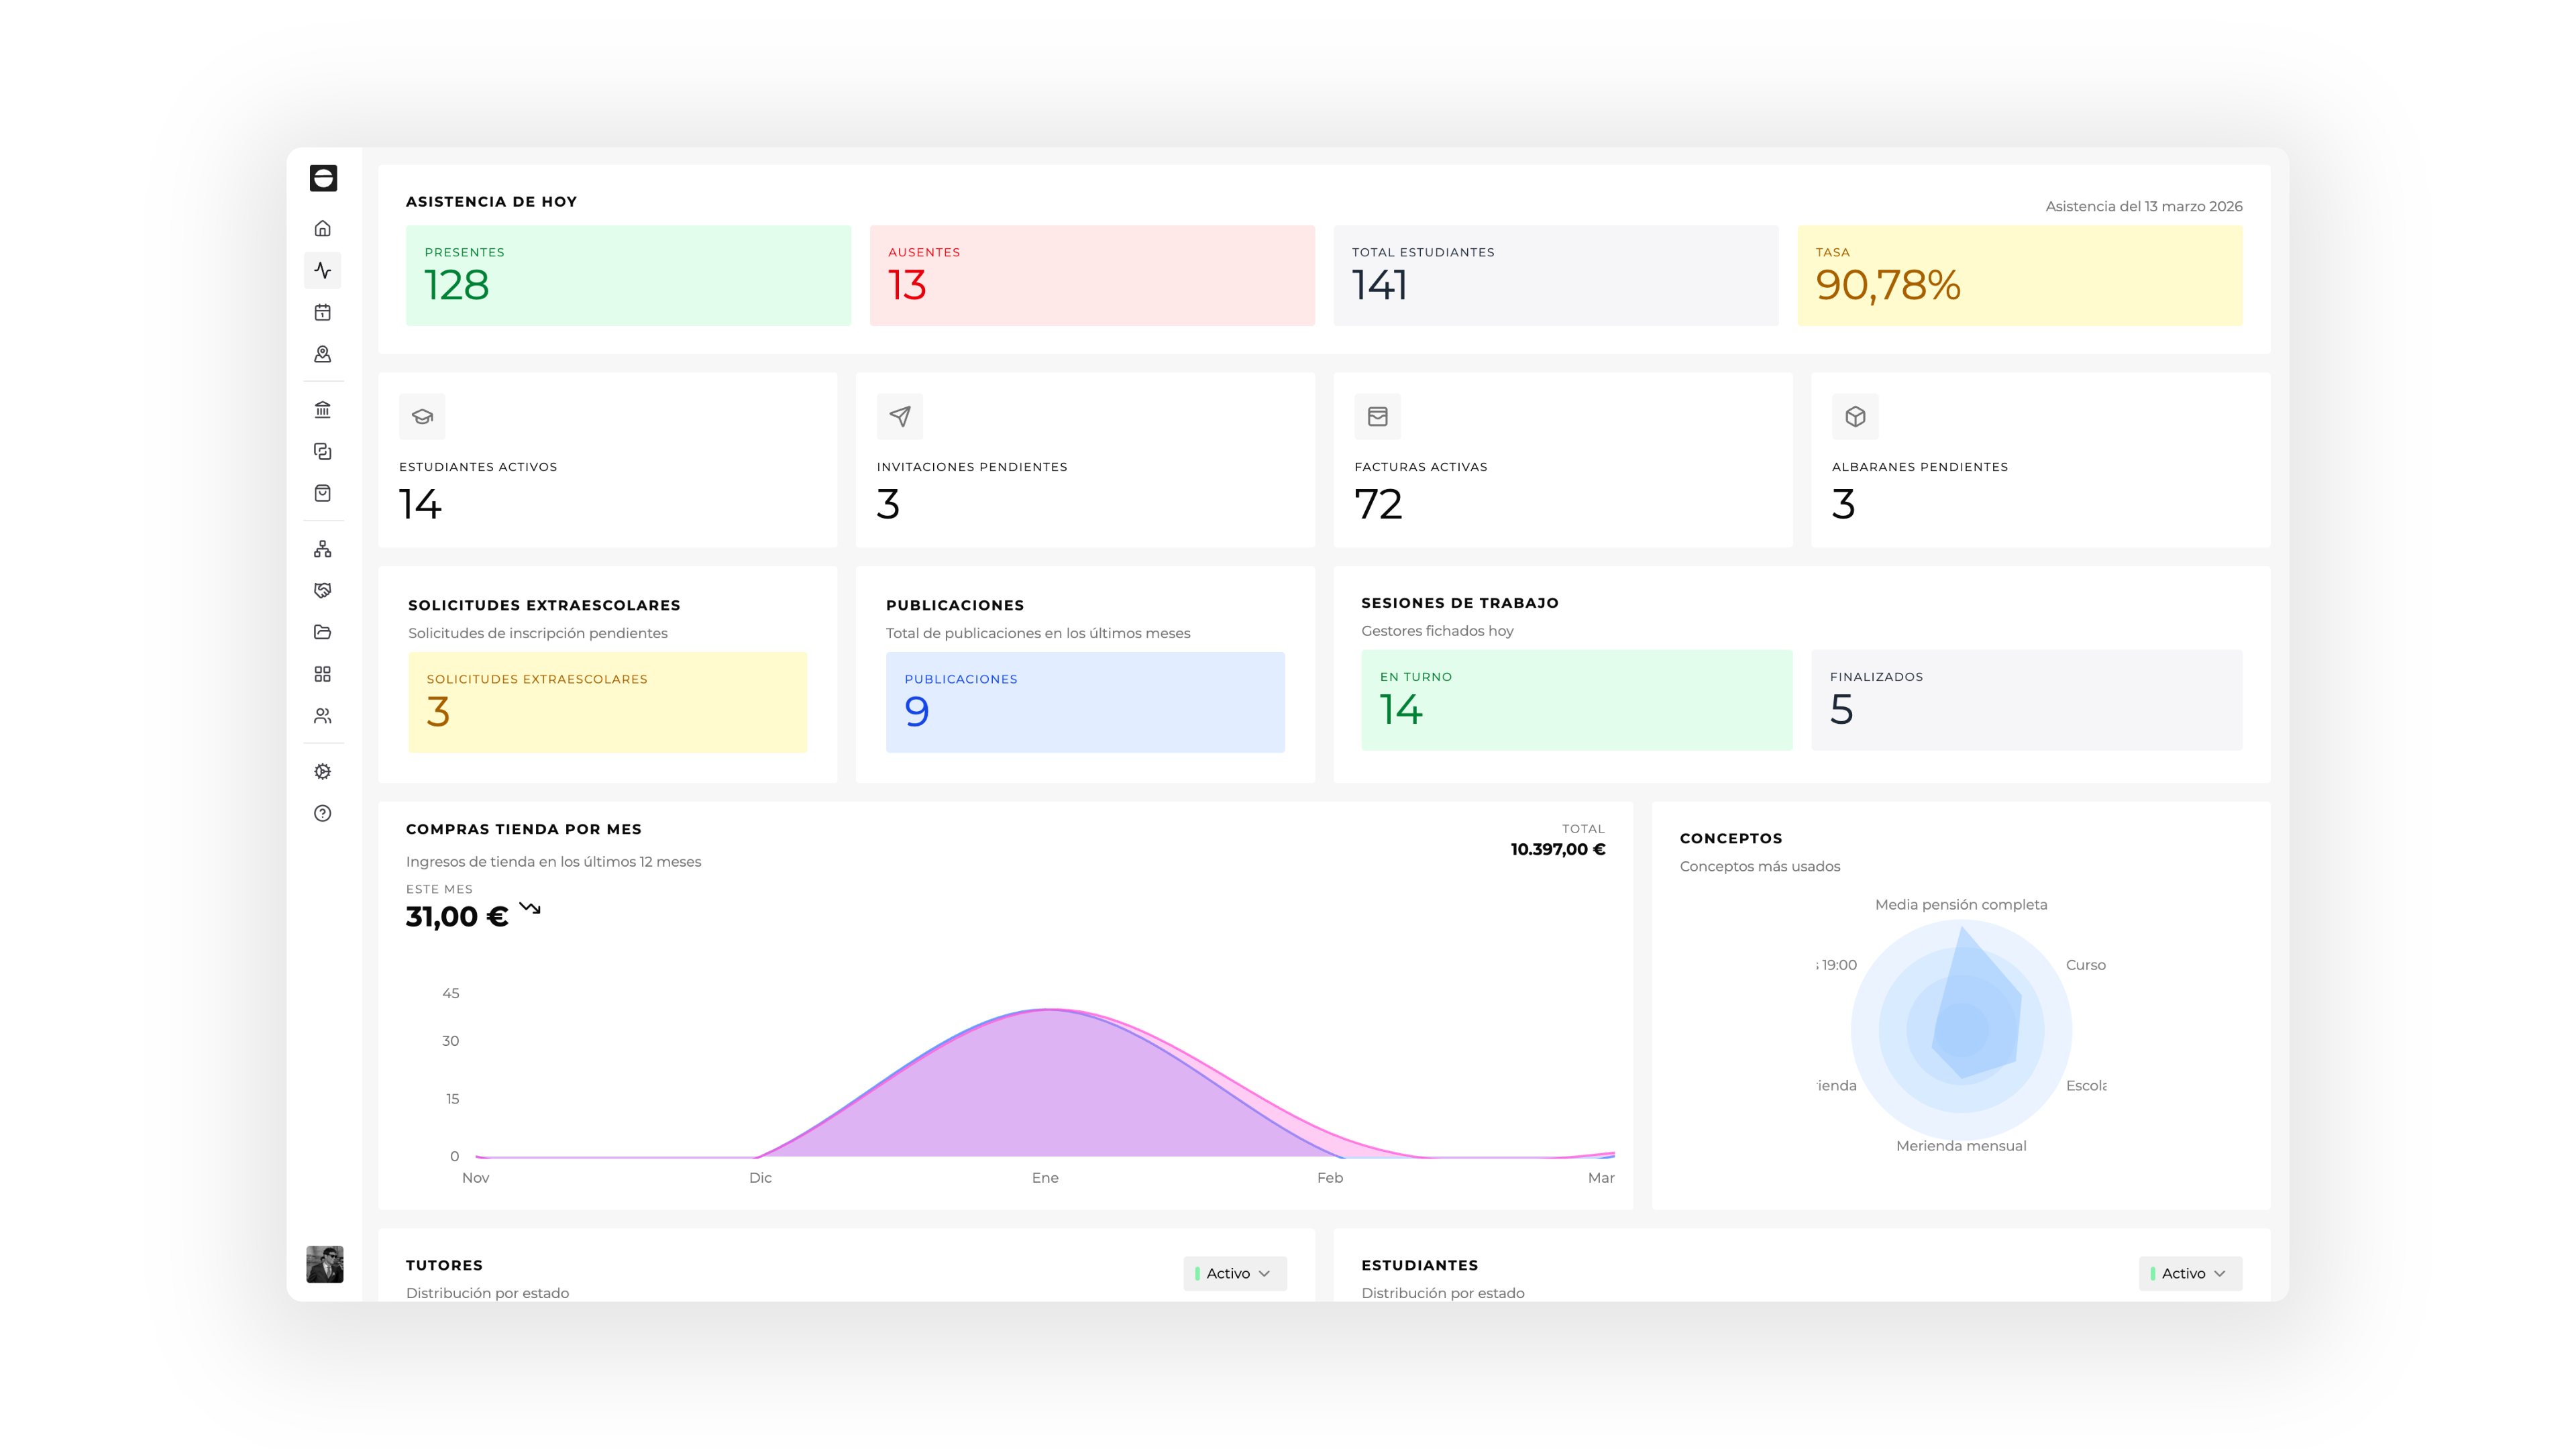Open the calendar icon in sidebar
Viewport: 2576px width, 1449px height.
[x=322, y=313]
